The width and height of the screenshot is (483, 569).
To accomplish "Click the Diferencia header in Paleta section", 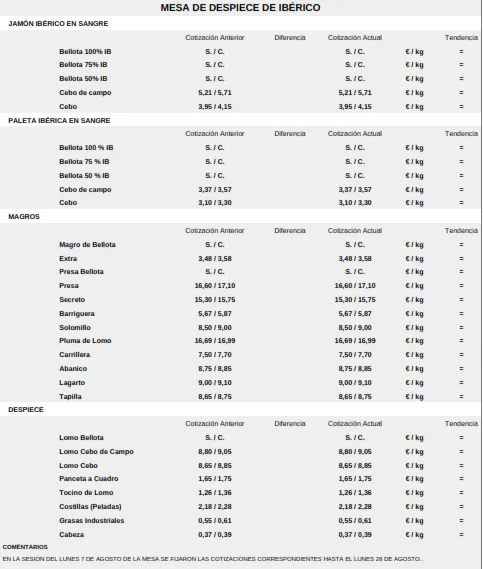I will pyautogui.click(x=290, y=134).
